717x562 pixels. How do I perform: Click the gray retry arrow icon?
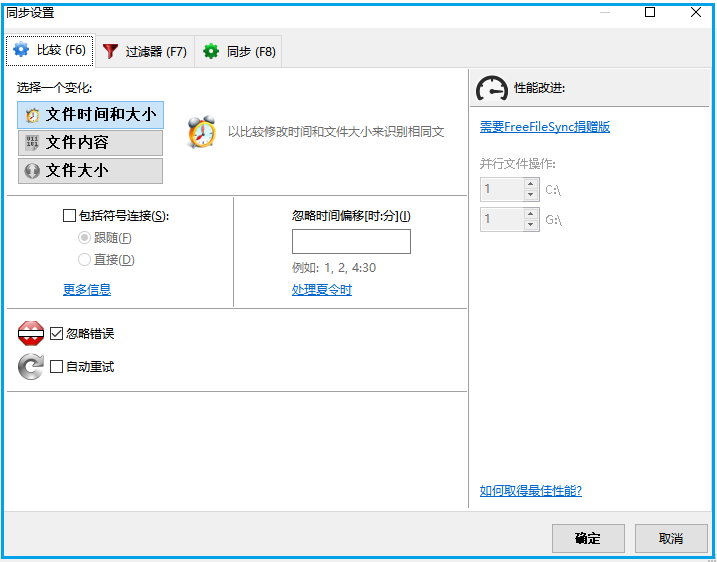(31, 367)
